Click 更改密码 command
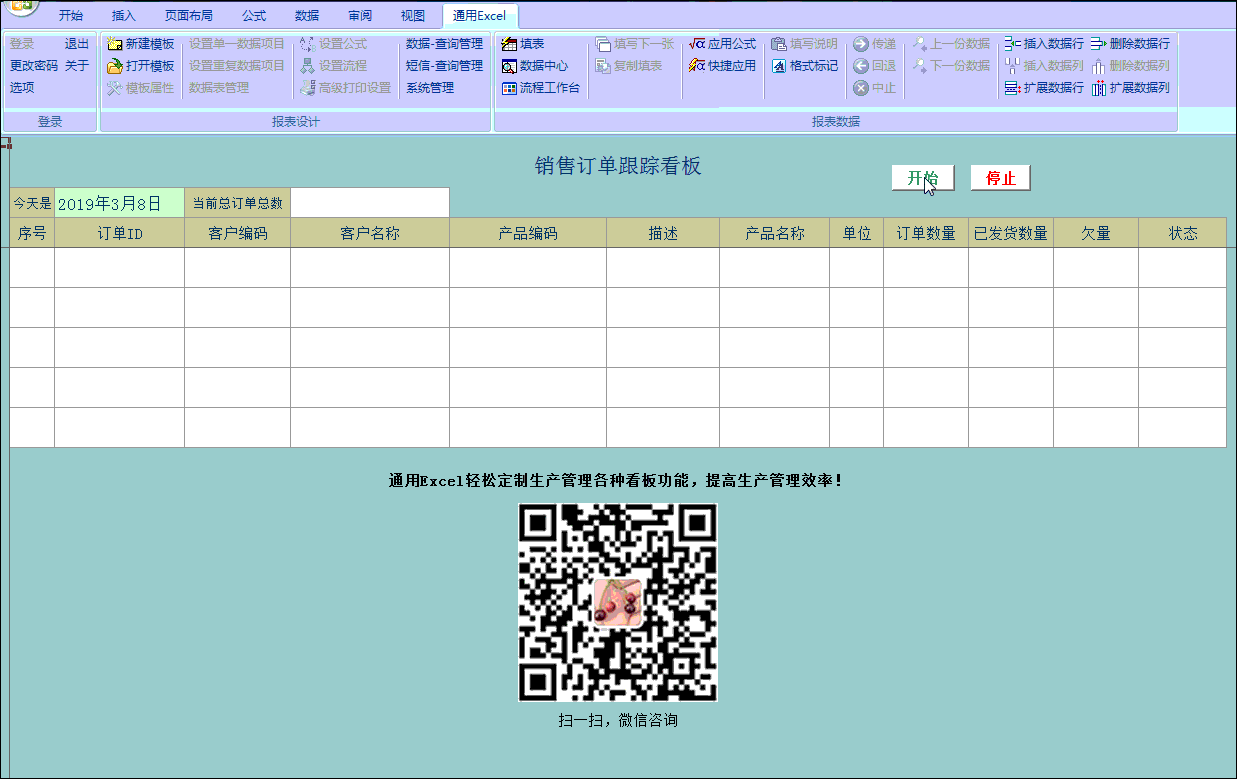This screenshot has height=779, width=1237. point(34,66)
